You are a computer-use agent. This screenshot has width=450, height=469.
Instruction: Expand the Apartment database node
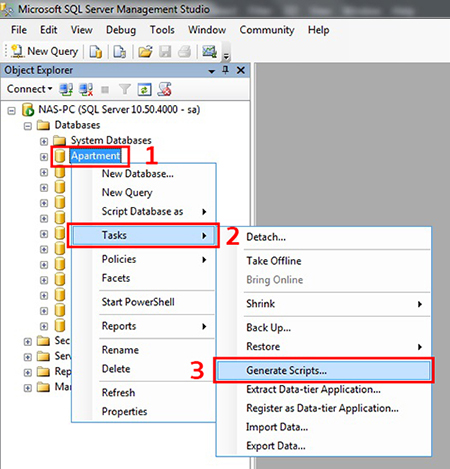click(x=44, y=157)
